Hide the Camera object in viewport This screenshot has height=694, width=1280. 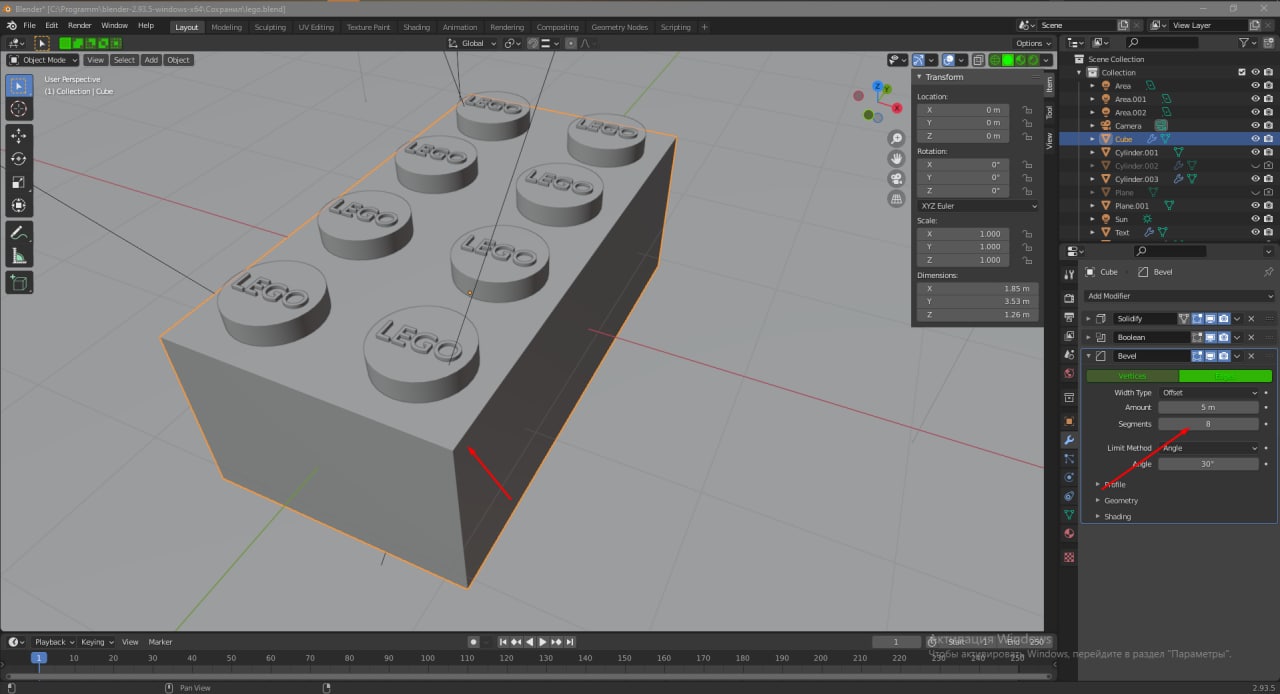tap(1255, 126)
